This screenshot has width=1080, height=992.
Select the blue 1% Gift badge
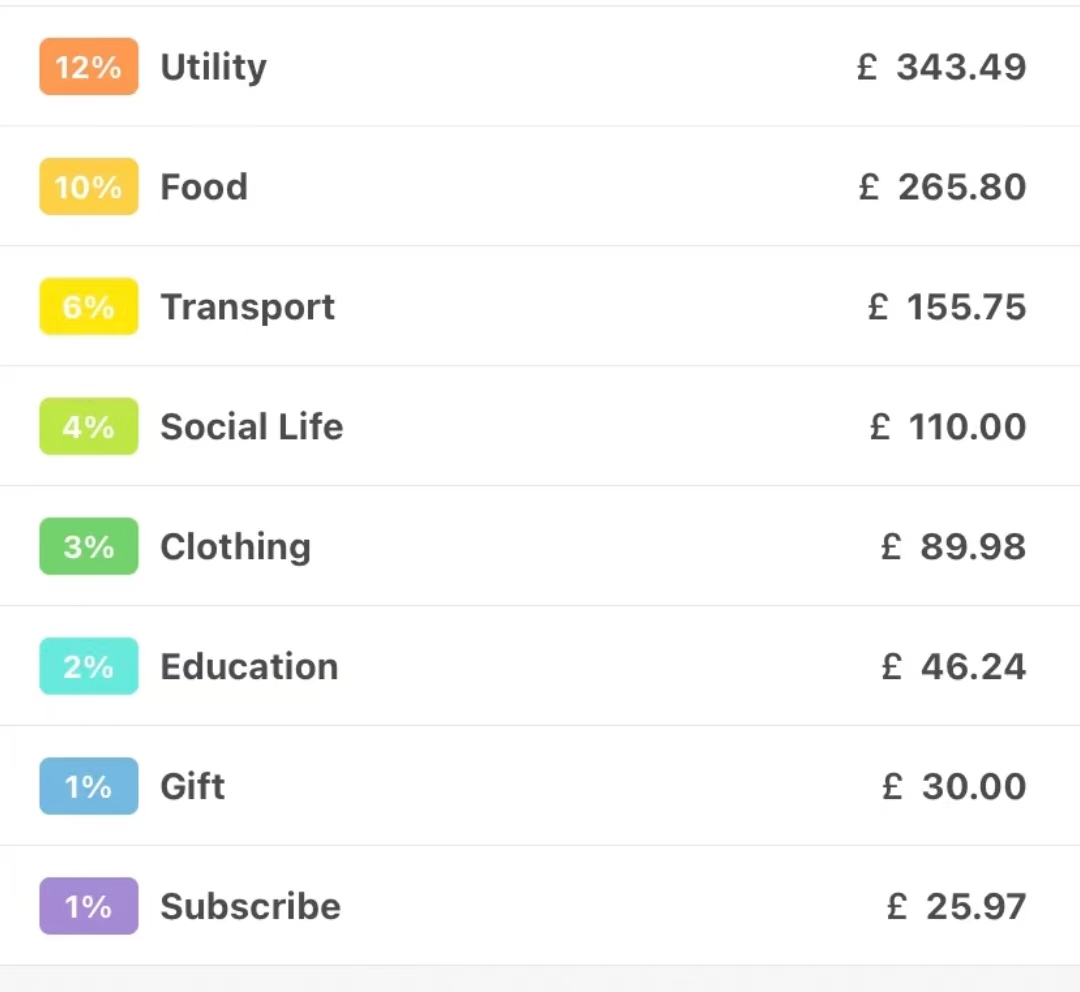click(x=88, y=787)
